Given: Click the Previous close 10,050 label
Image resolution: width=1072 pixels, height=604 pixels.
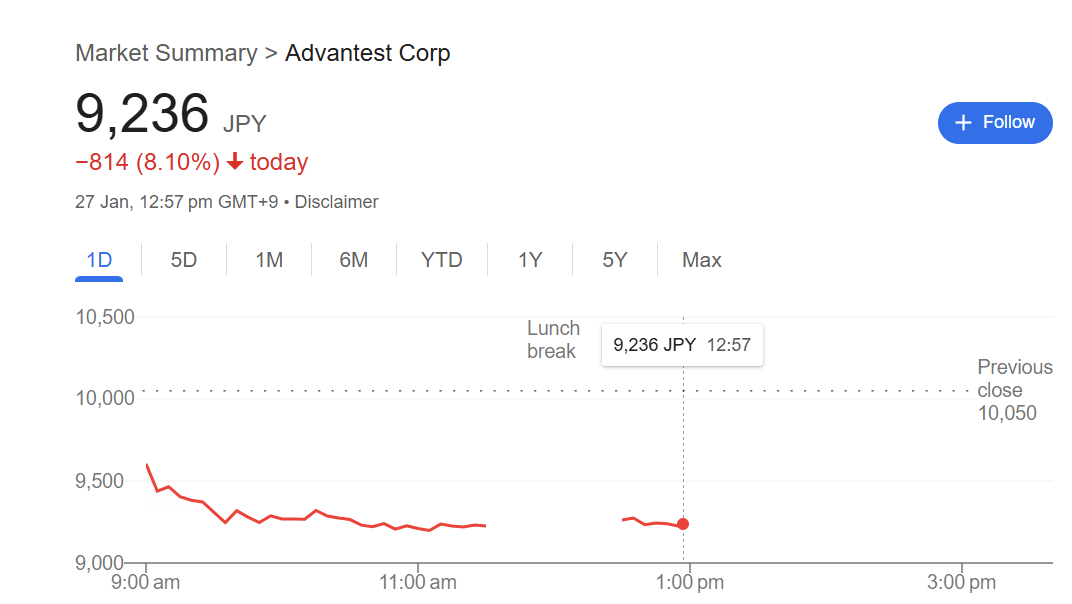Looking at the screenshot, I should point(1014,390).
